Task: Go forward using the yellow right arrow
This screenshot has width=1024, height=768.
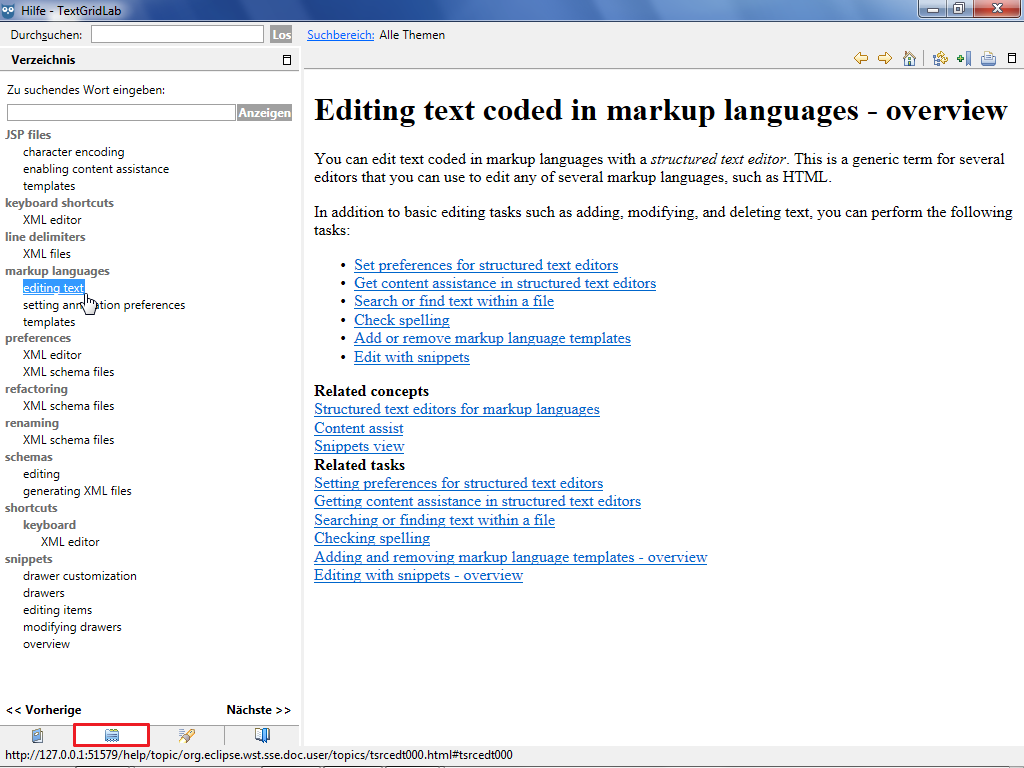Action: point(885,59)
